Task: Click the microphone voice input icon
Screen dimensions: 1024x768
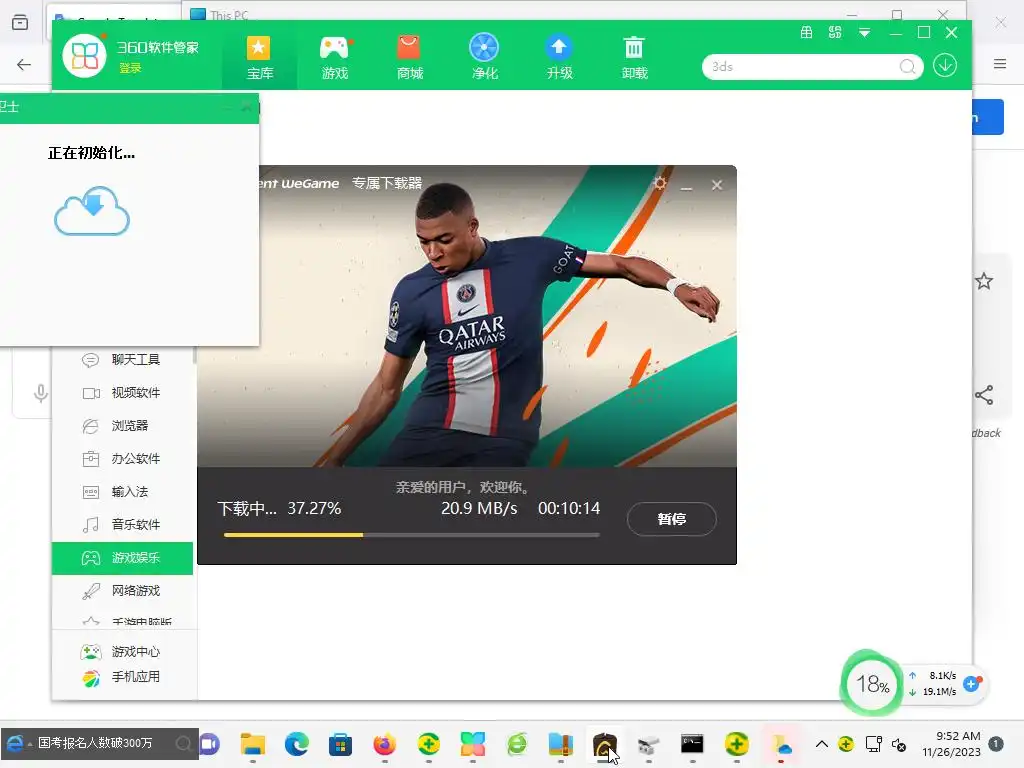Action: [x=40, y=393]
